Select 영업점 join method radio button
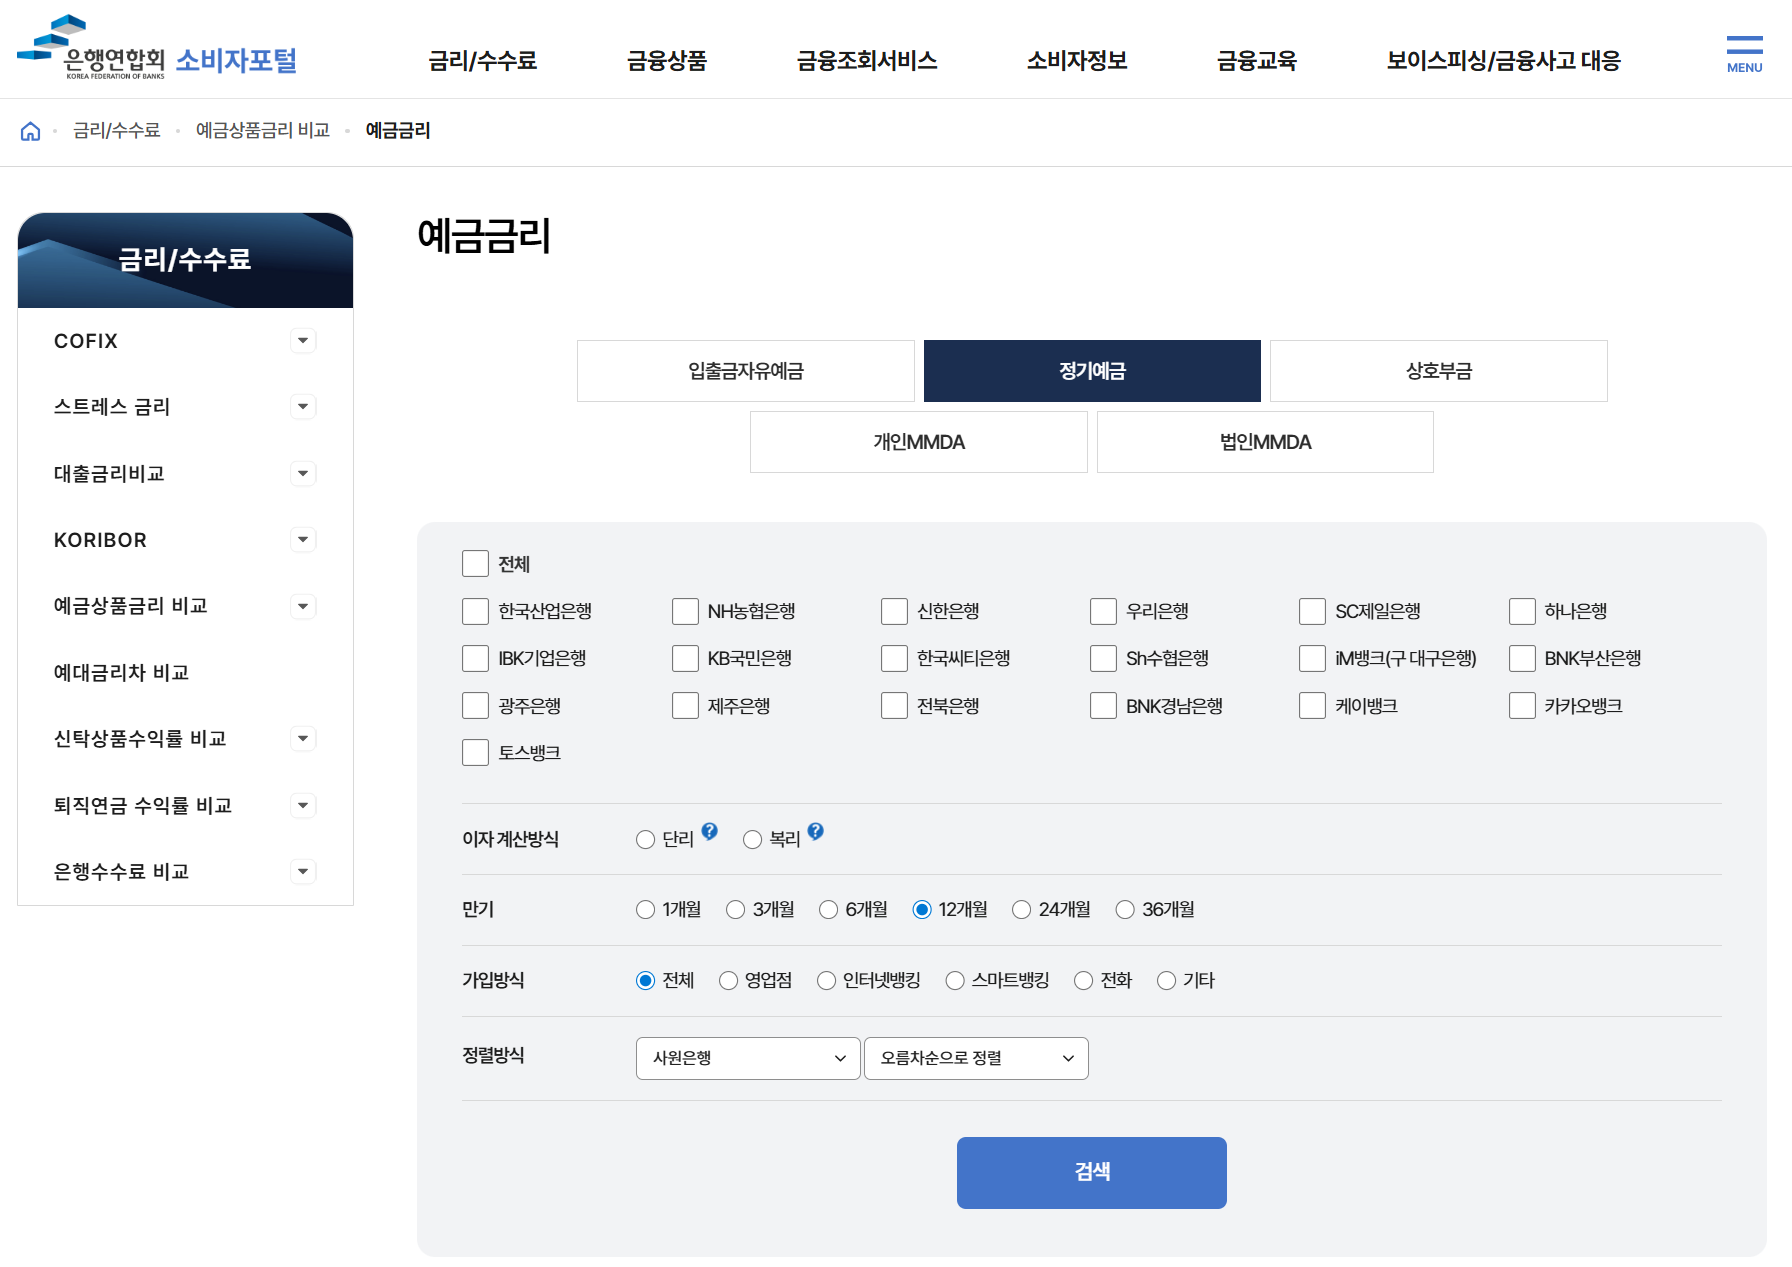The width and height of the screenshot is (1792, 1267). [x=728, y=981]
